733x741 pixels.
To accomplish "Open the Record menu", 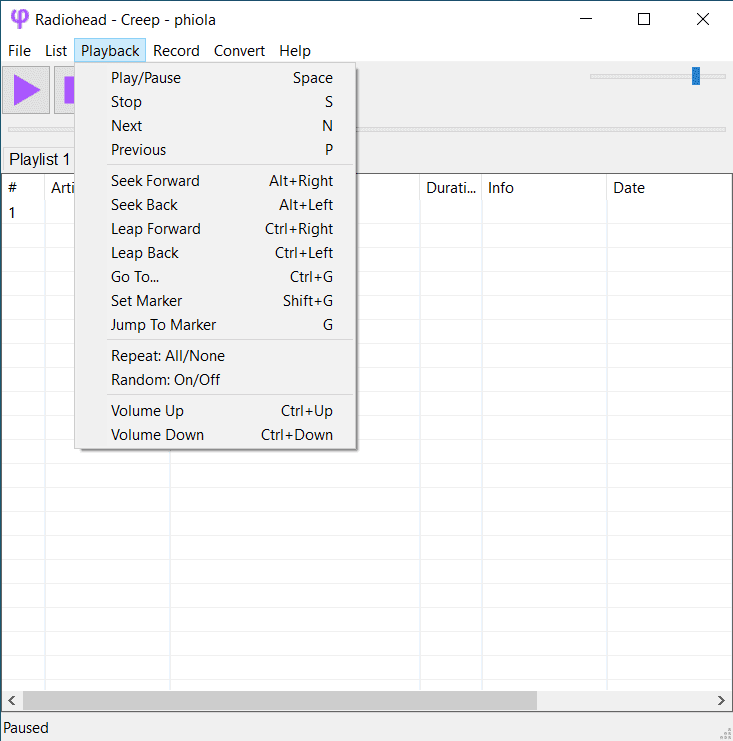I will pos(176,51).
